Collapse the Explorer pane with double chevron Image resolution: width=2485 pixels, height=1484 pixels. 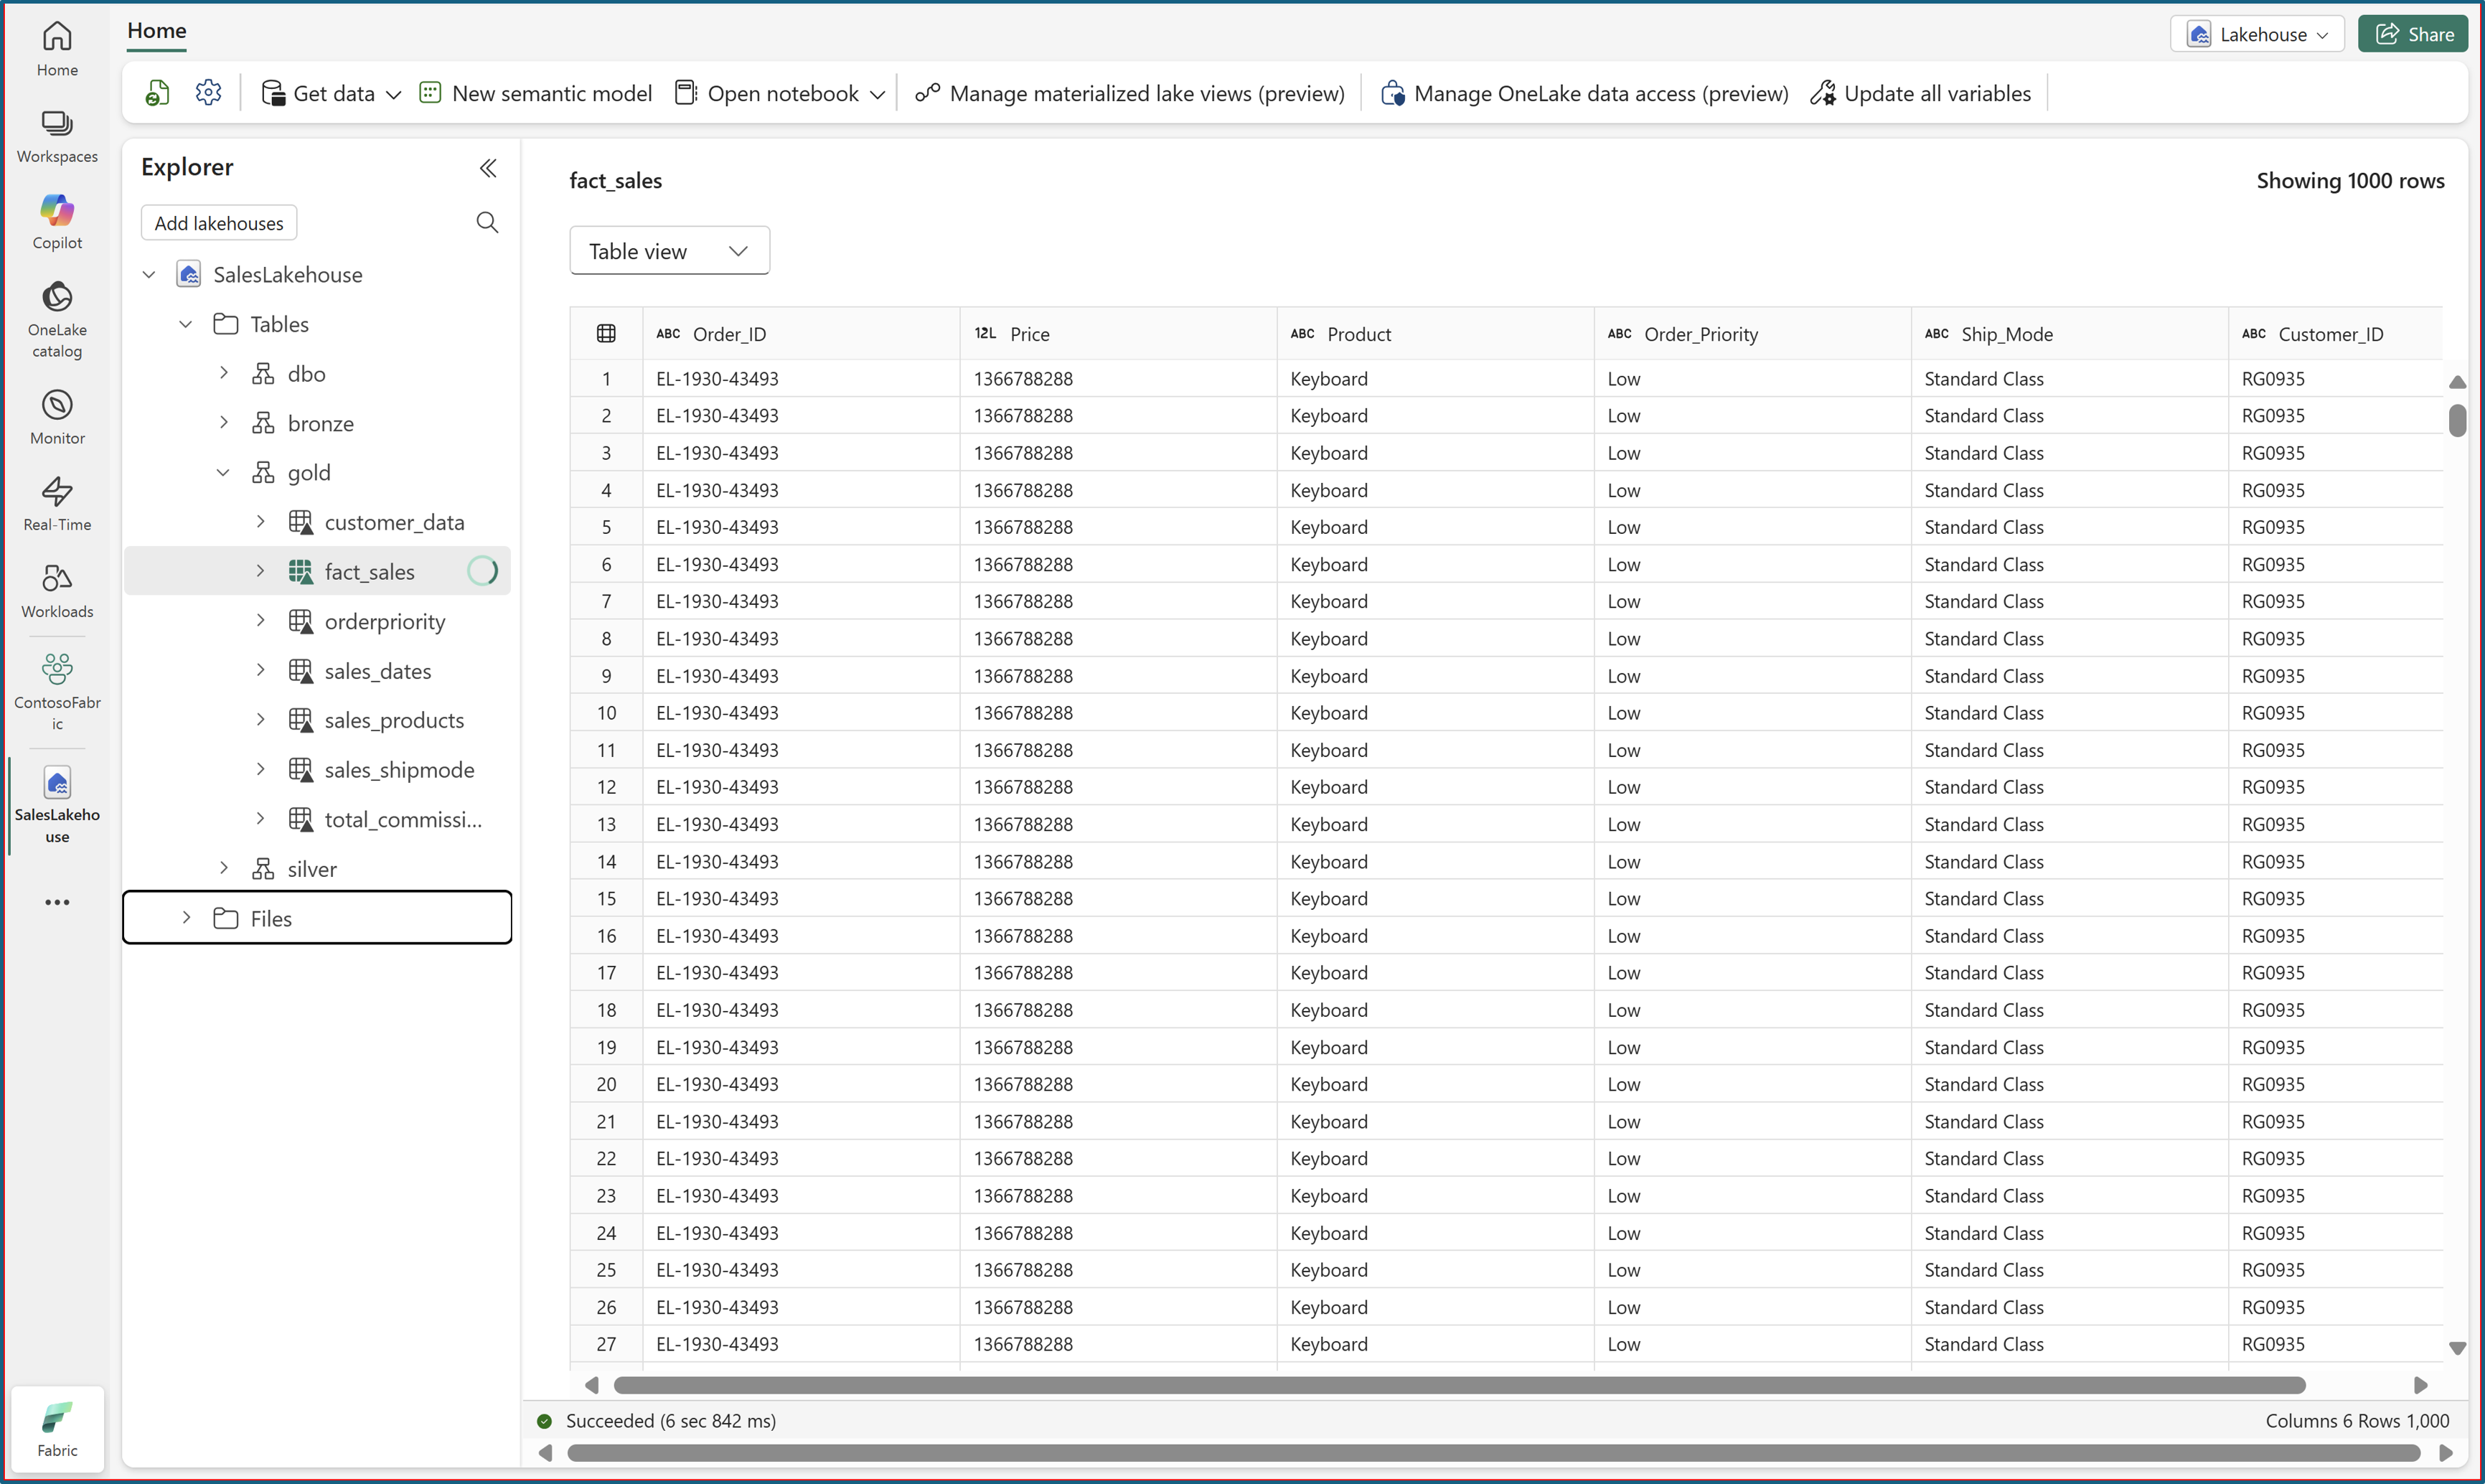pyautogui.click(x=488, y=168)
